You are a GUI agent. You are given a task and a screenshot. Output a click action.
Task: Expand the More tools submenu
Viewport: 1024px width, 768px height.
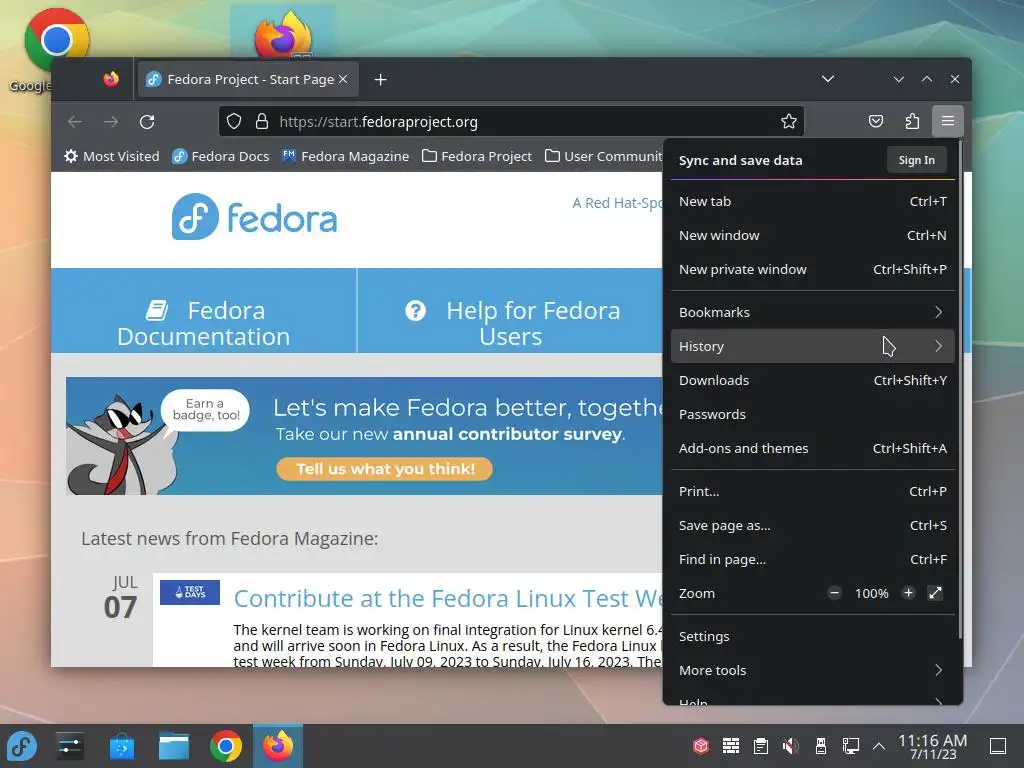click(812, 670)
